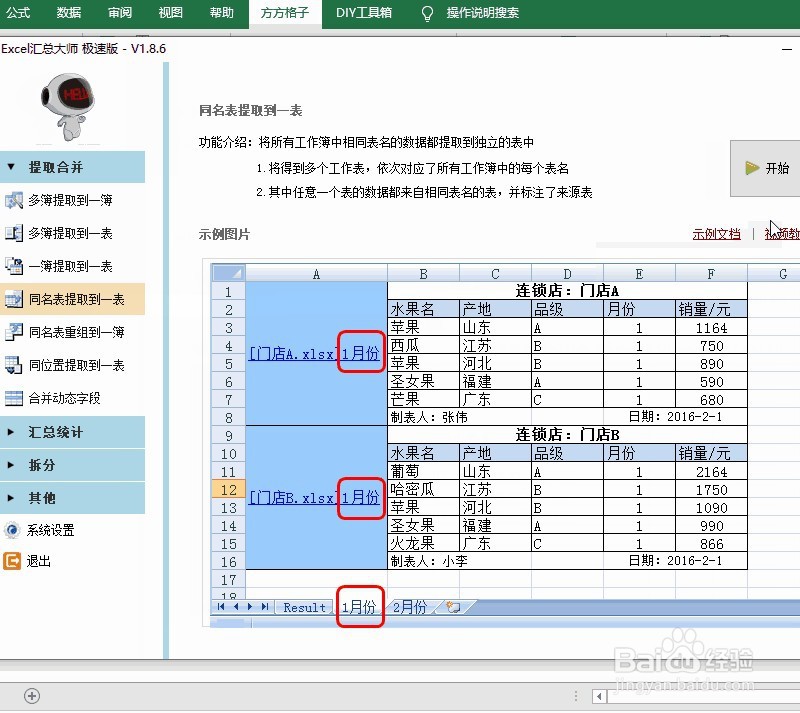Click the 合并动态字段 icon
The height and width of the screenshot is (713, 800).
pyautogui.click(x=14, y=398)
